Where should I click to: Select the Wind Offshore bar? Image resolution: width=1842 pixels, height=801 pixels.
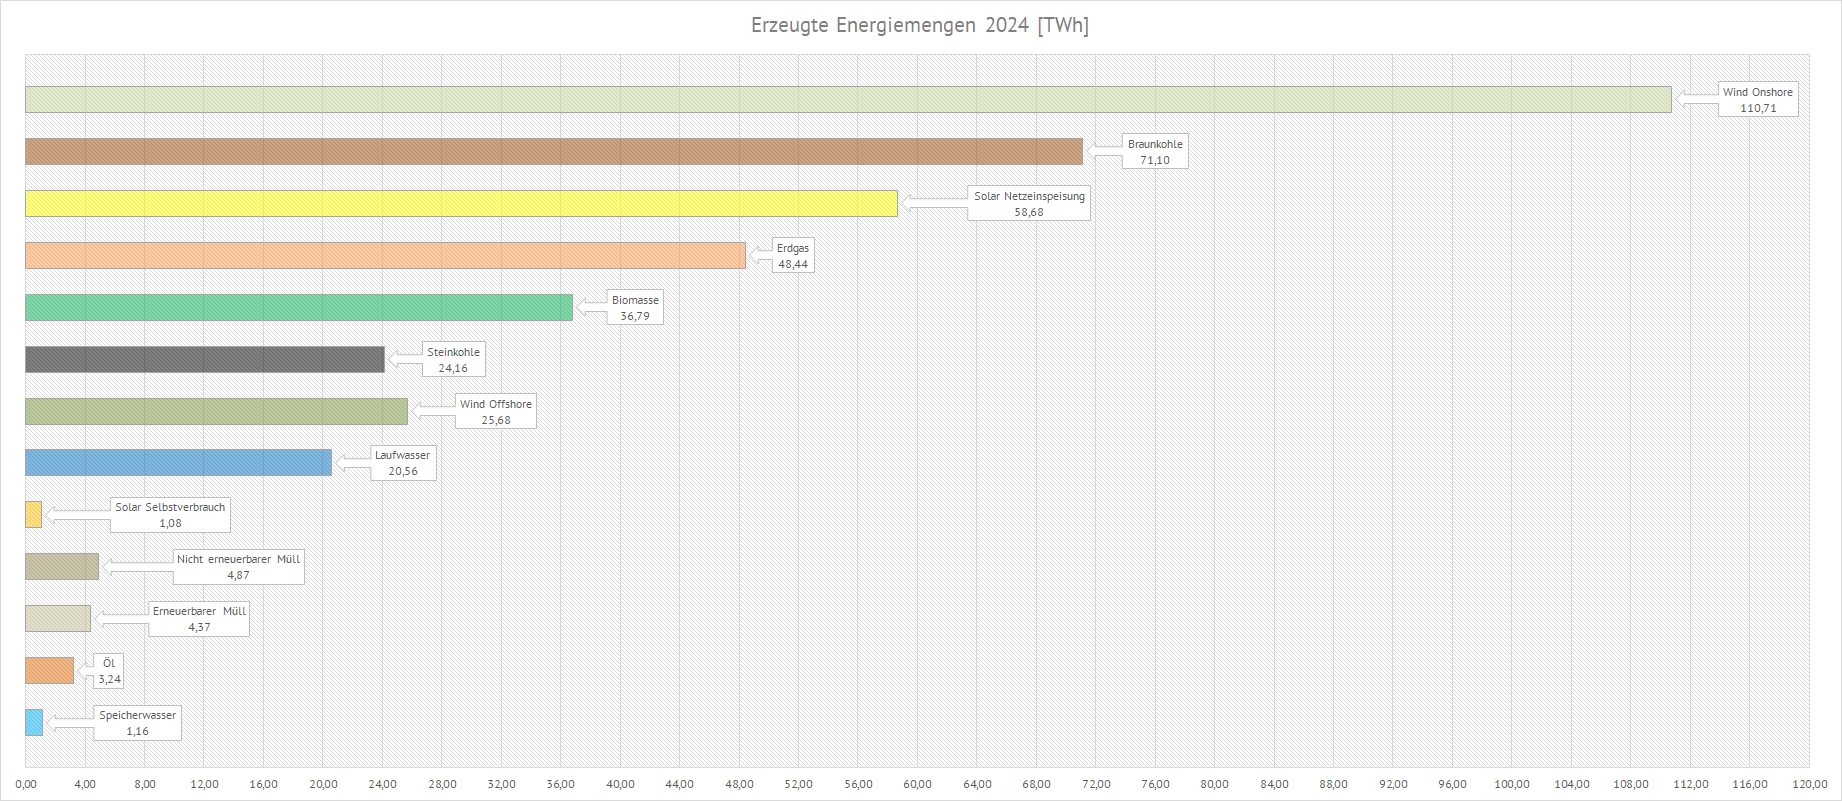pyautogui.click(x=216, y=411)
